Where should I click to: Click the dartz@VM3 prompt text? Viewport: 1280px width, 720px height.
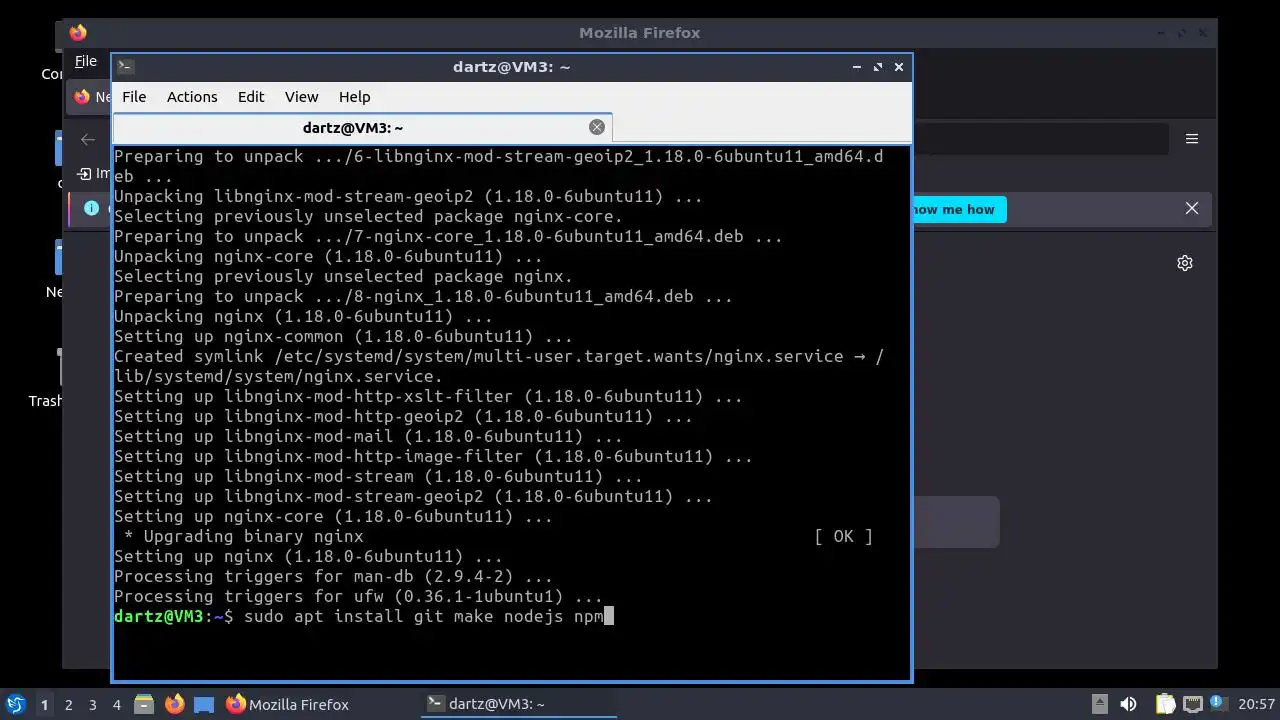click(x=173, y=616)
